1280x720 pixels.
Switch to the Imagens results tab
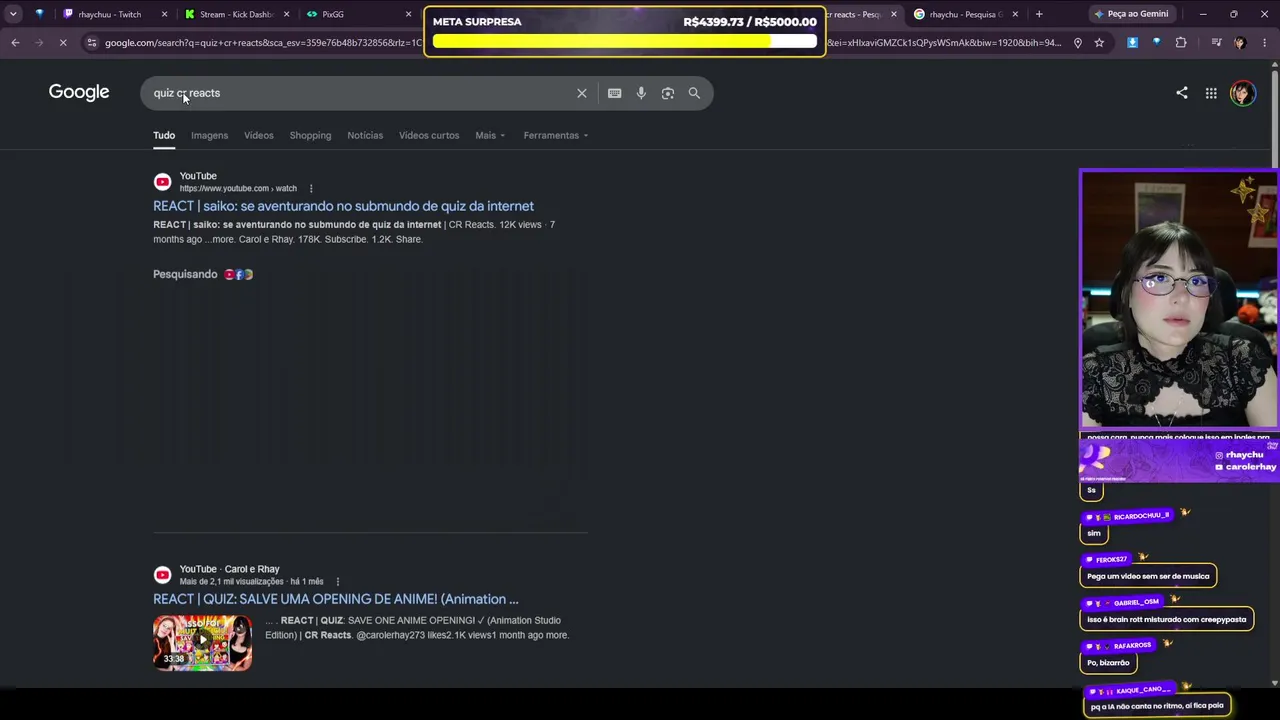[209, 135]
